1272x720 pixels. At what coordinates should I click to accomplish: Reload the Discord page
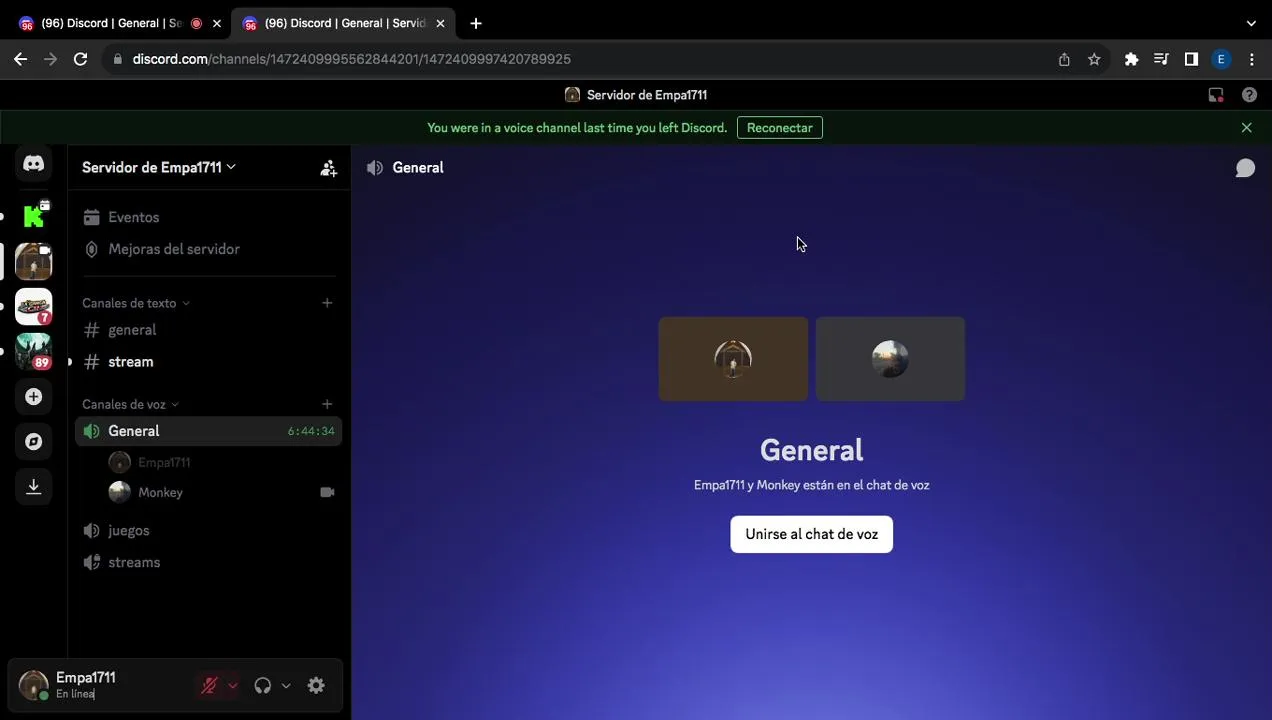pyautogui.click(x=81, y=59)
